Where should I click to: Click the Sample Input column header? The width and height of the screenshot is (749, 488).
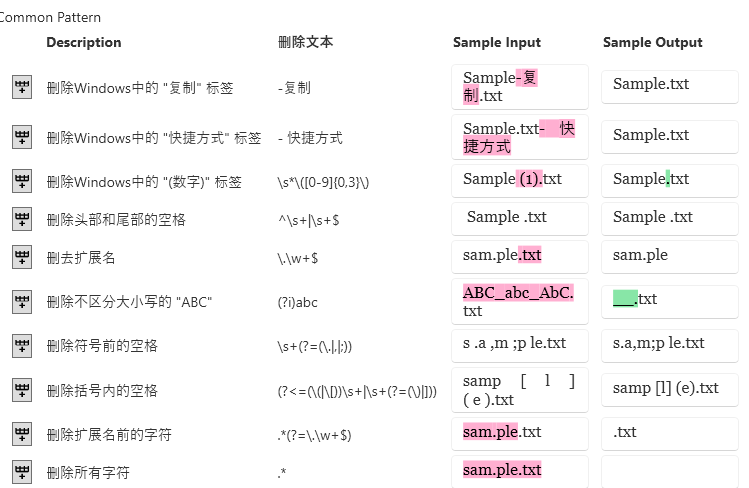(x=497, y=42)
